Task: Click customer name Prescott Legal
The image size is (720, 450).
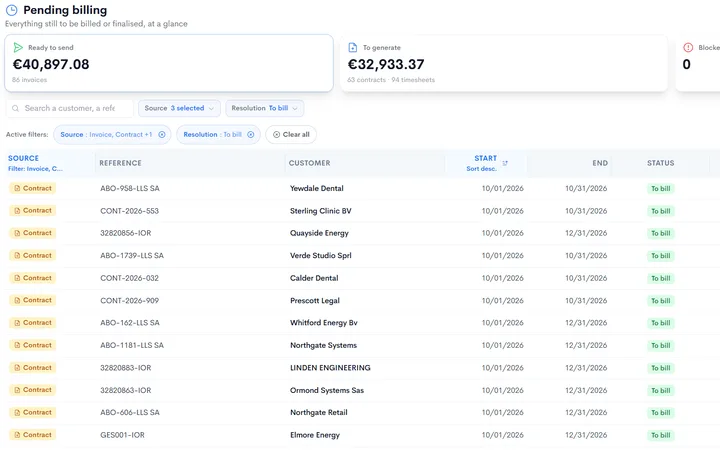Action: click(x=315, y=300)
